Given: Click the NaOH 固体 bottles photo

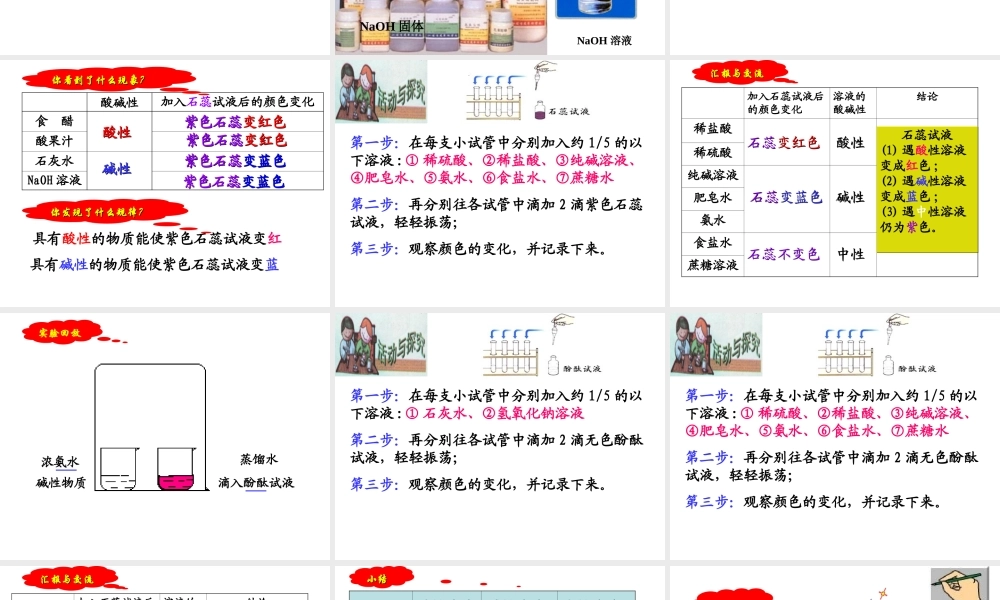Looking at the screenshot, I should [x=441, y=26].
